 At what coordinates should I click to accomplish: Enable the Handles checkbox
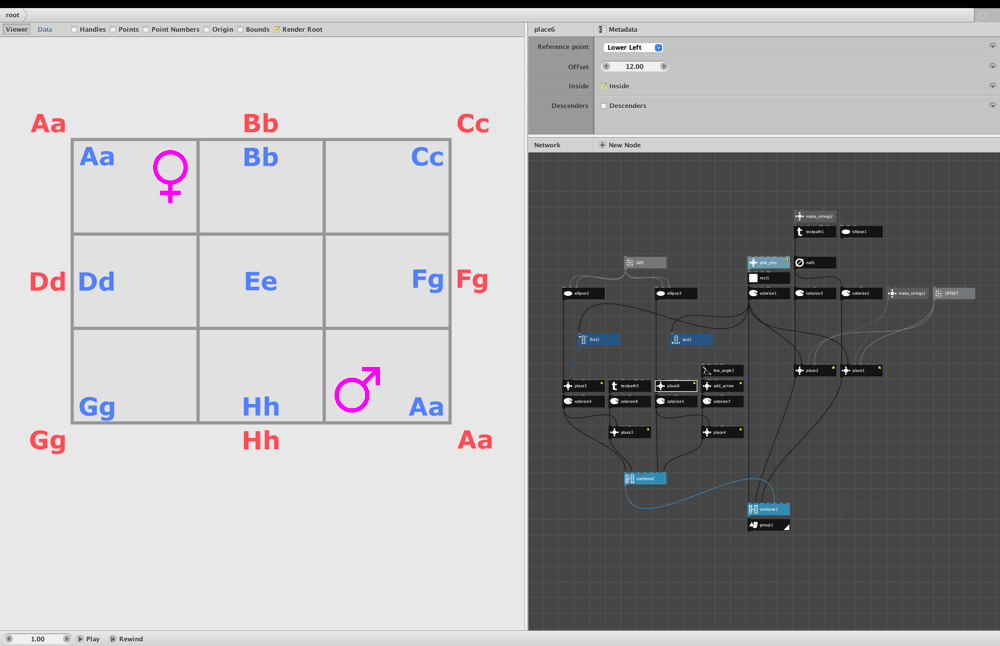click(x=74, y=29)
